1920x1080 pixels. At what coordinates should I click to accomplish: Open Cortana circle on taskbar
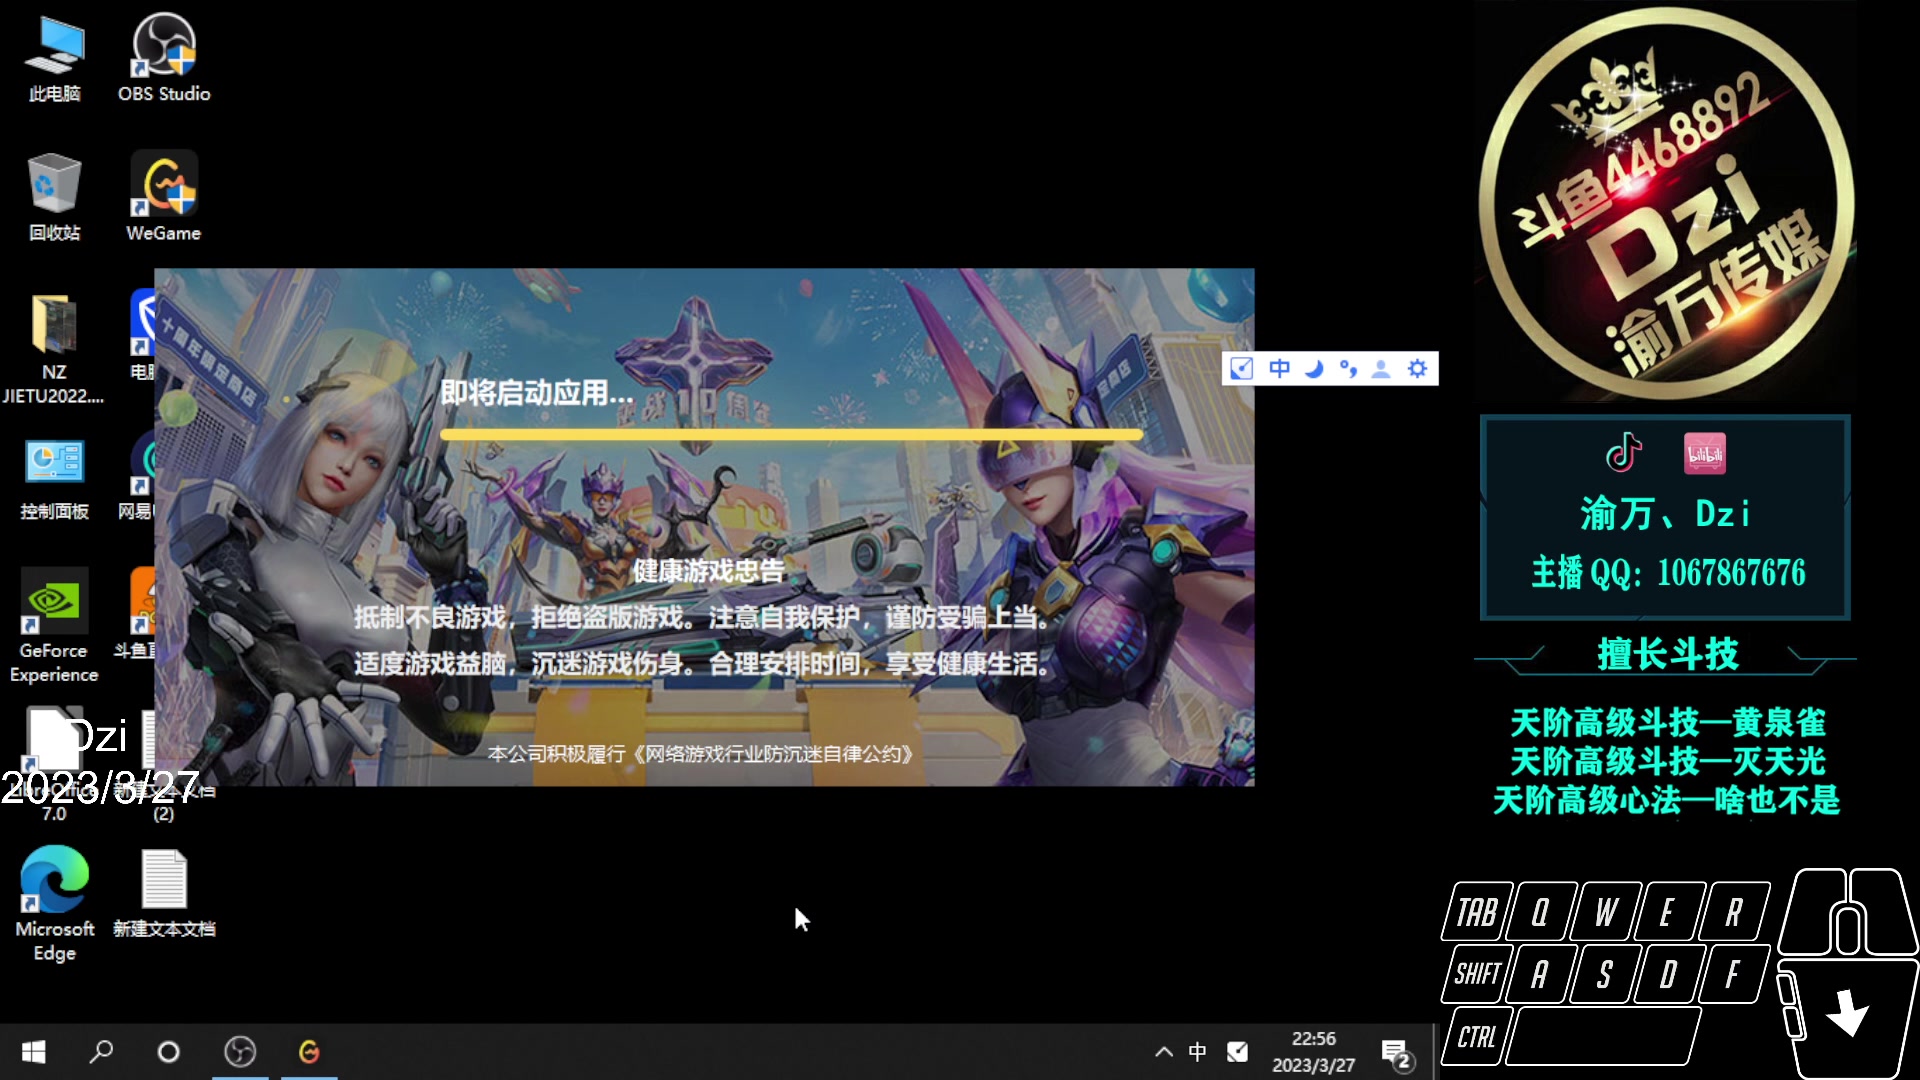point(169,1052)
